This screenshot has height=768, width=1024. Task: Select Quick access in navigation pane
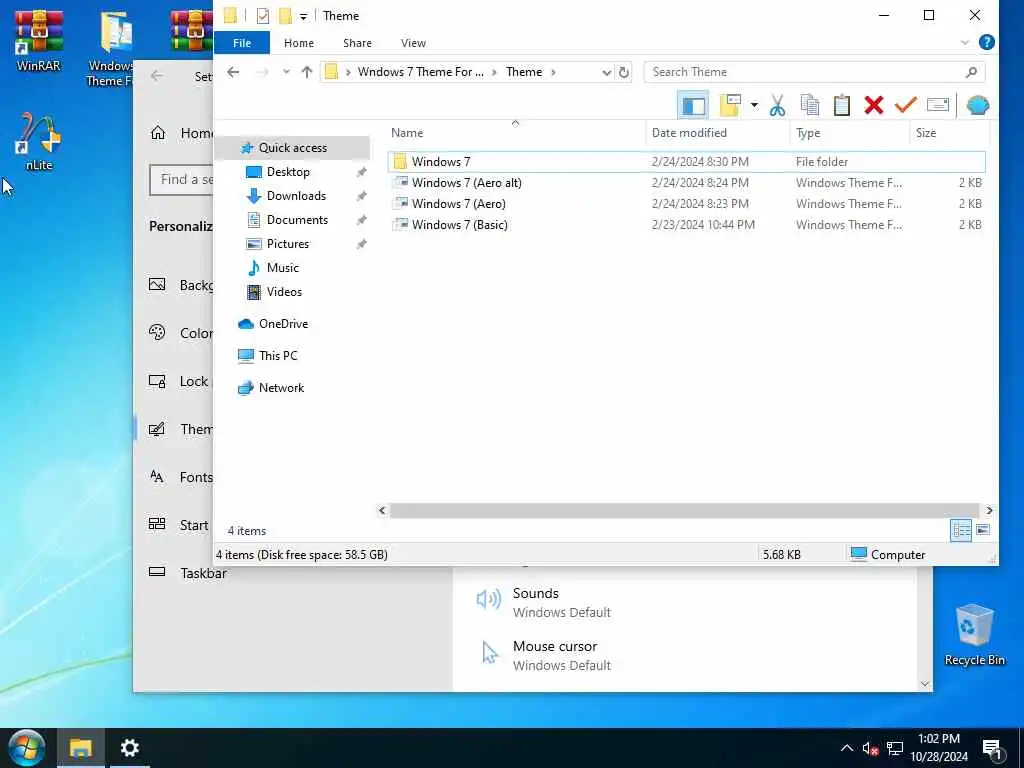[292, 148]
